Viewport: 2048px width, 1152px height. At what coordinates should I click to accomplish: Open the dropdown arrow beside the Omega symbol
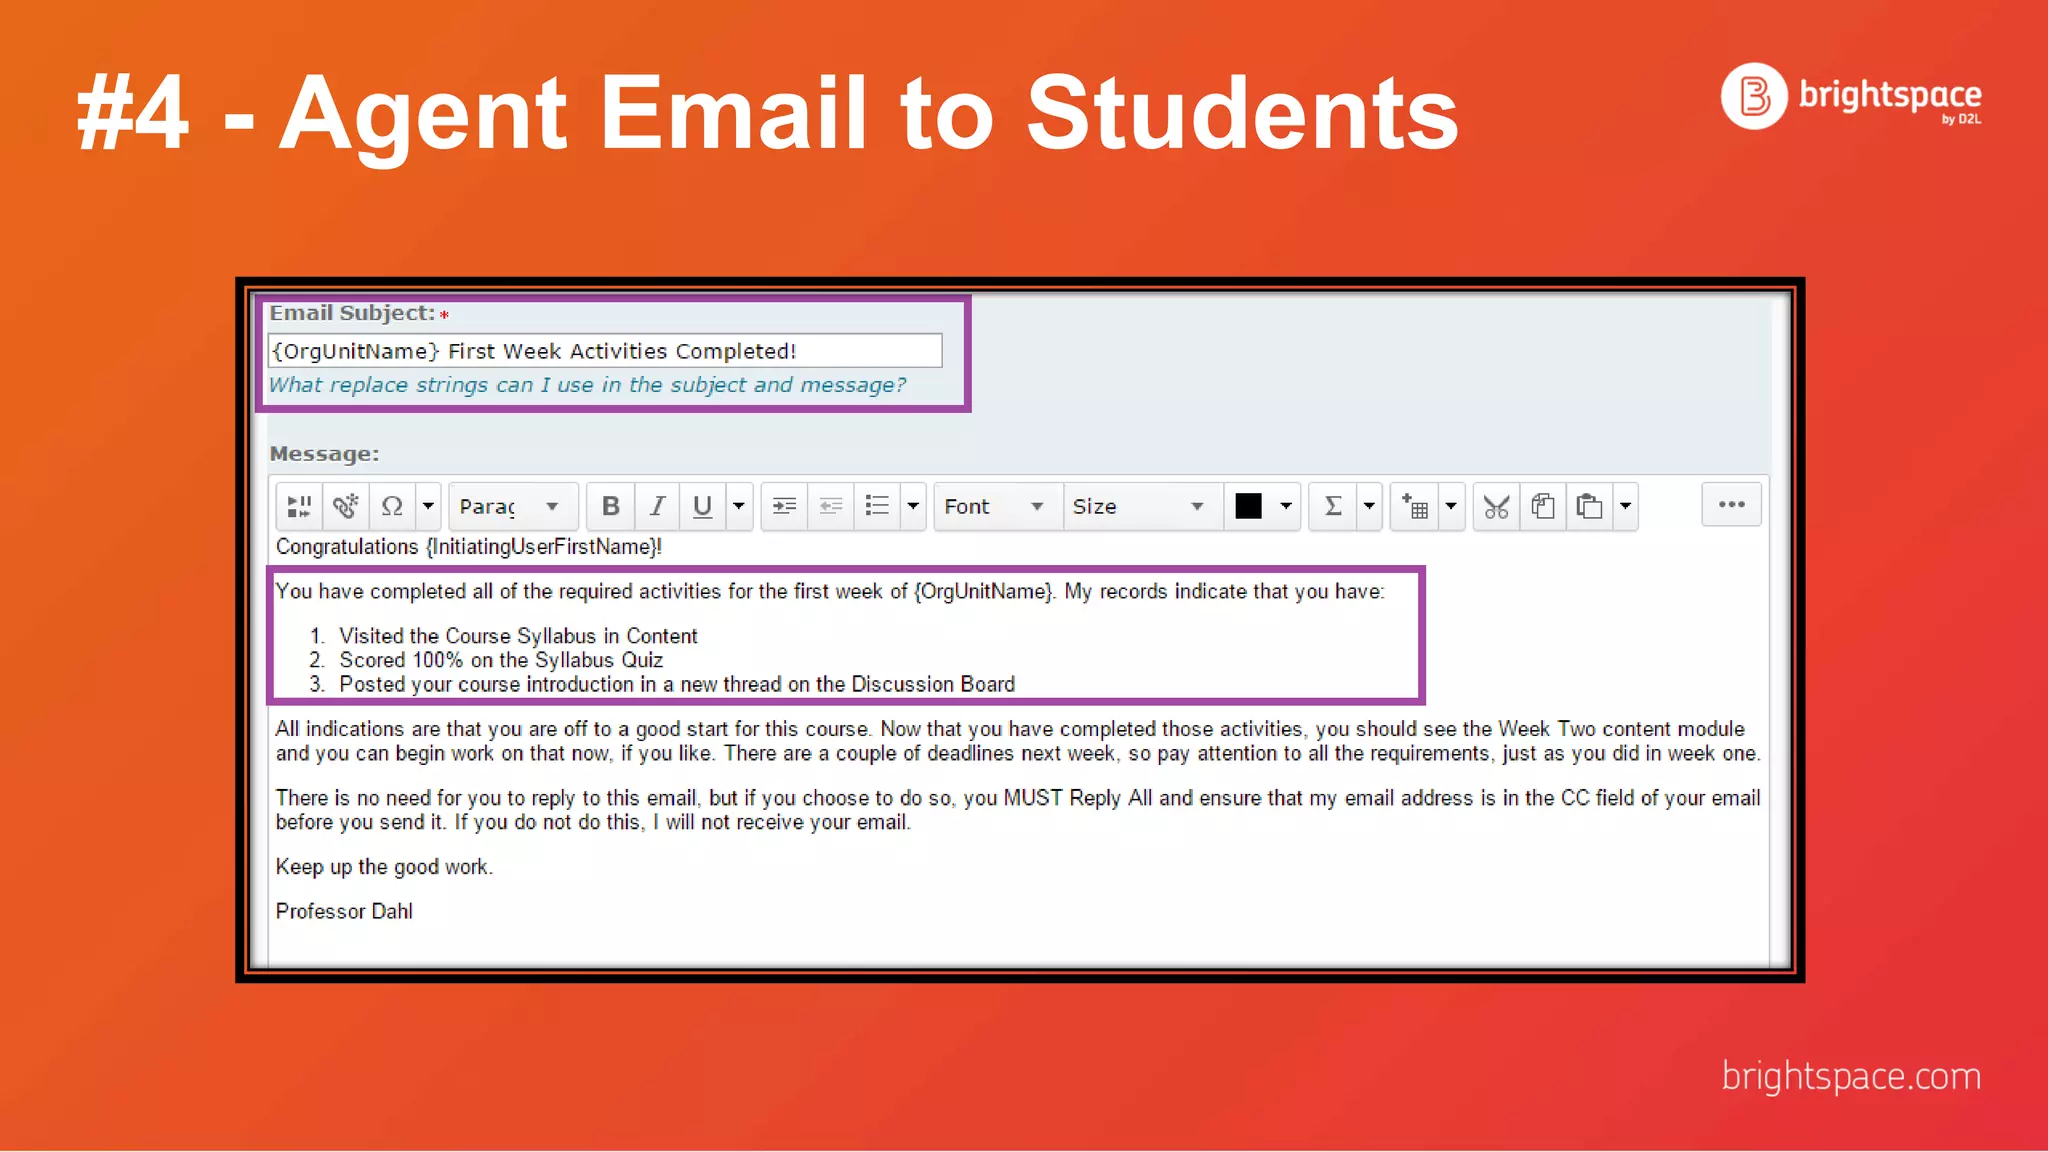pos(428,506)
